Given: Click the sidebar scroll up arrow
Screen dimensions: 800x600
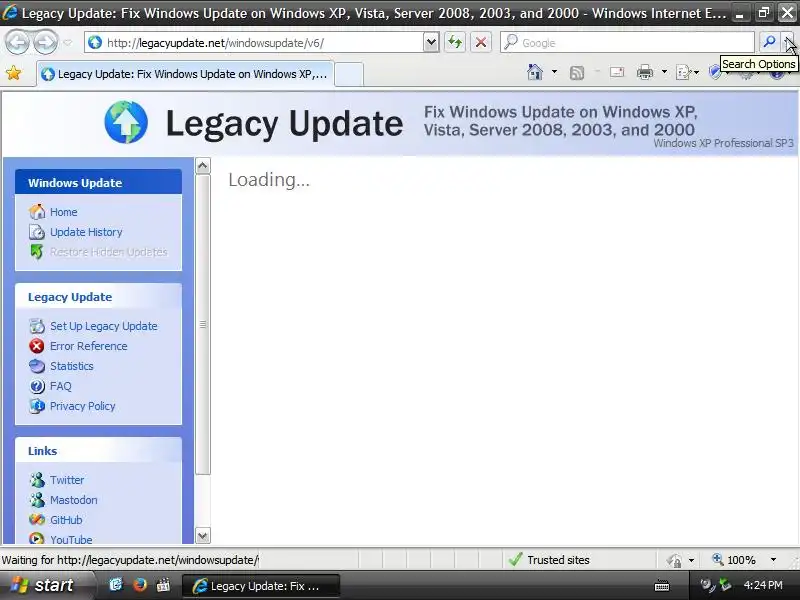Looking at the screenshot, I should coord(203,166).
